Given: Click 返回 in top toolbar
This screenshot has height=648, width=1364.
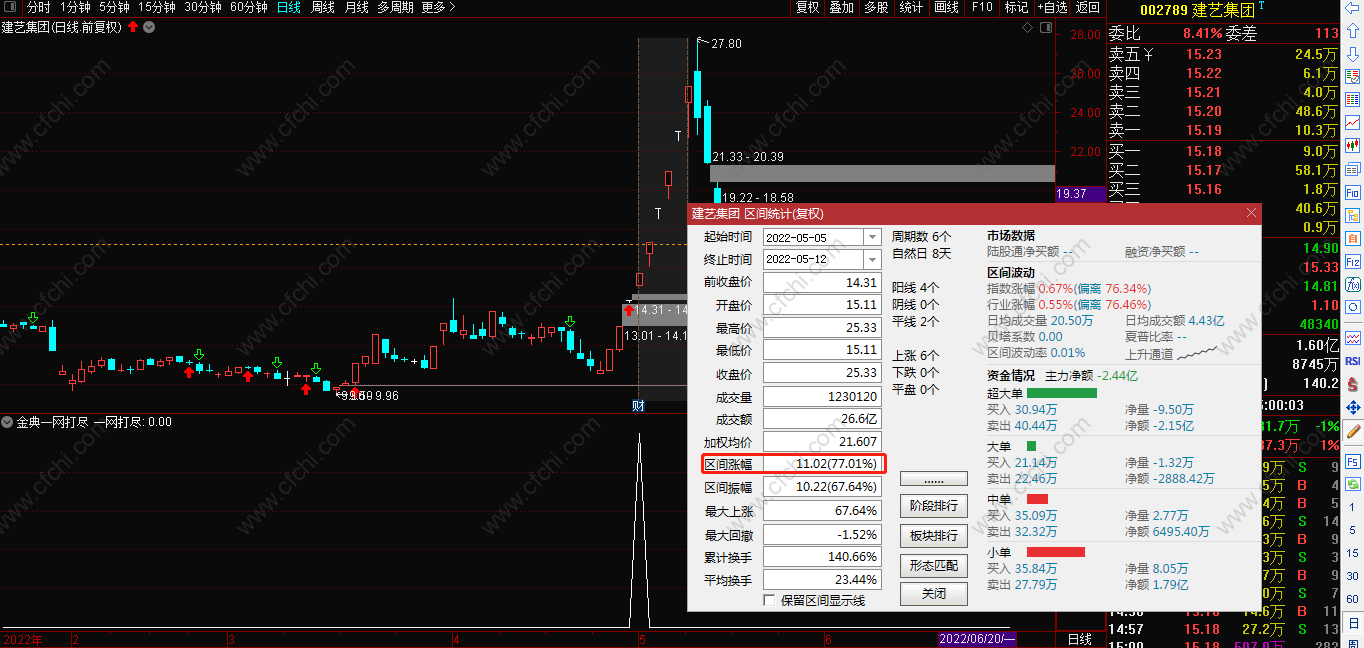Looking at the screenshot, I should click(x=1087, y=7).
